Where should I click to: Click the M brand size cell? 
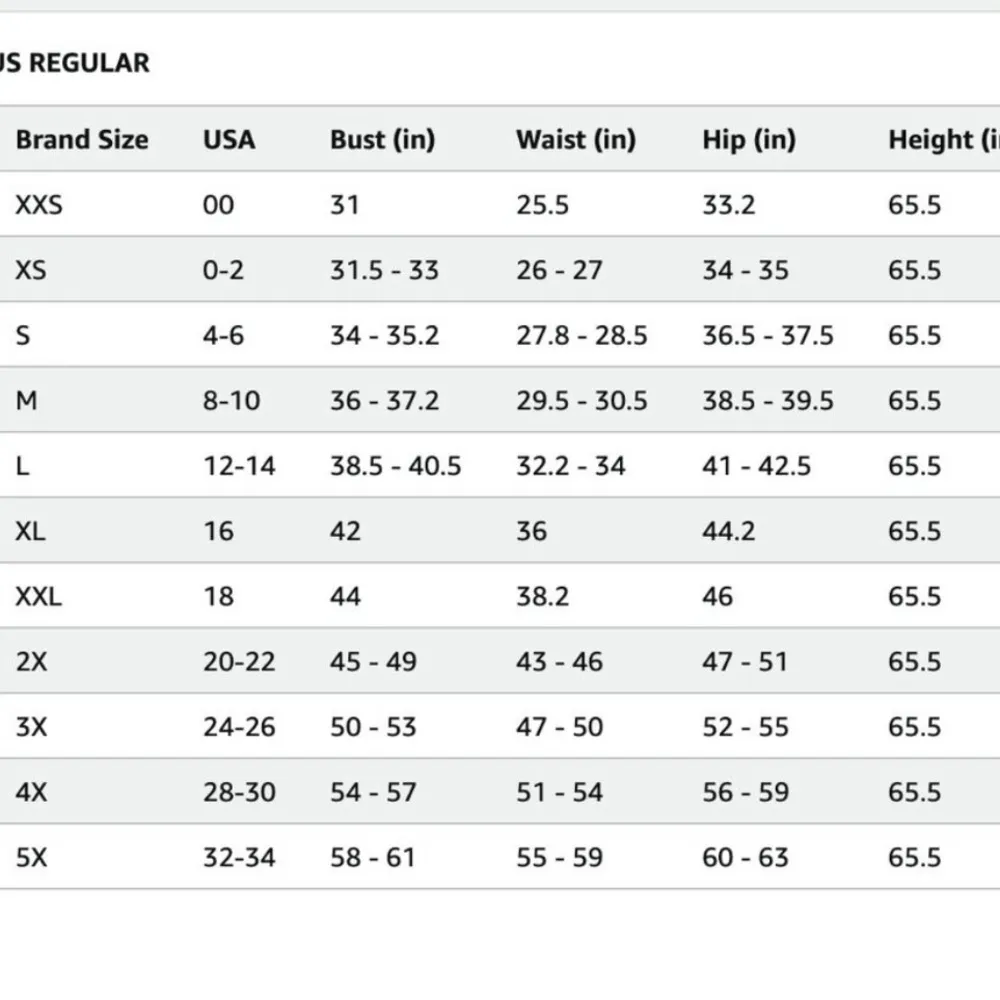click(27, 401)
